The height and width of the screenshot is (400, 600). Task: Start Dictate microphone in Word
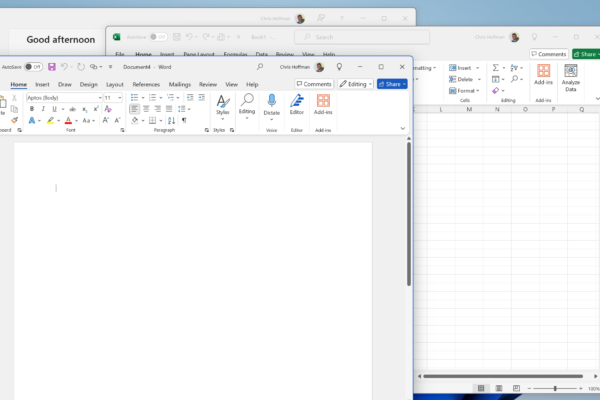(x=272, y=105)
